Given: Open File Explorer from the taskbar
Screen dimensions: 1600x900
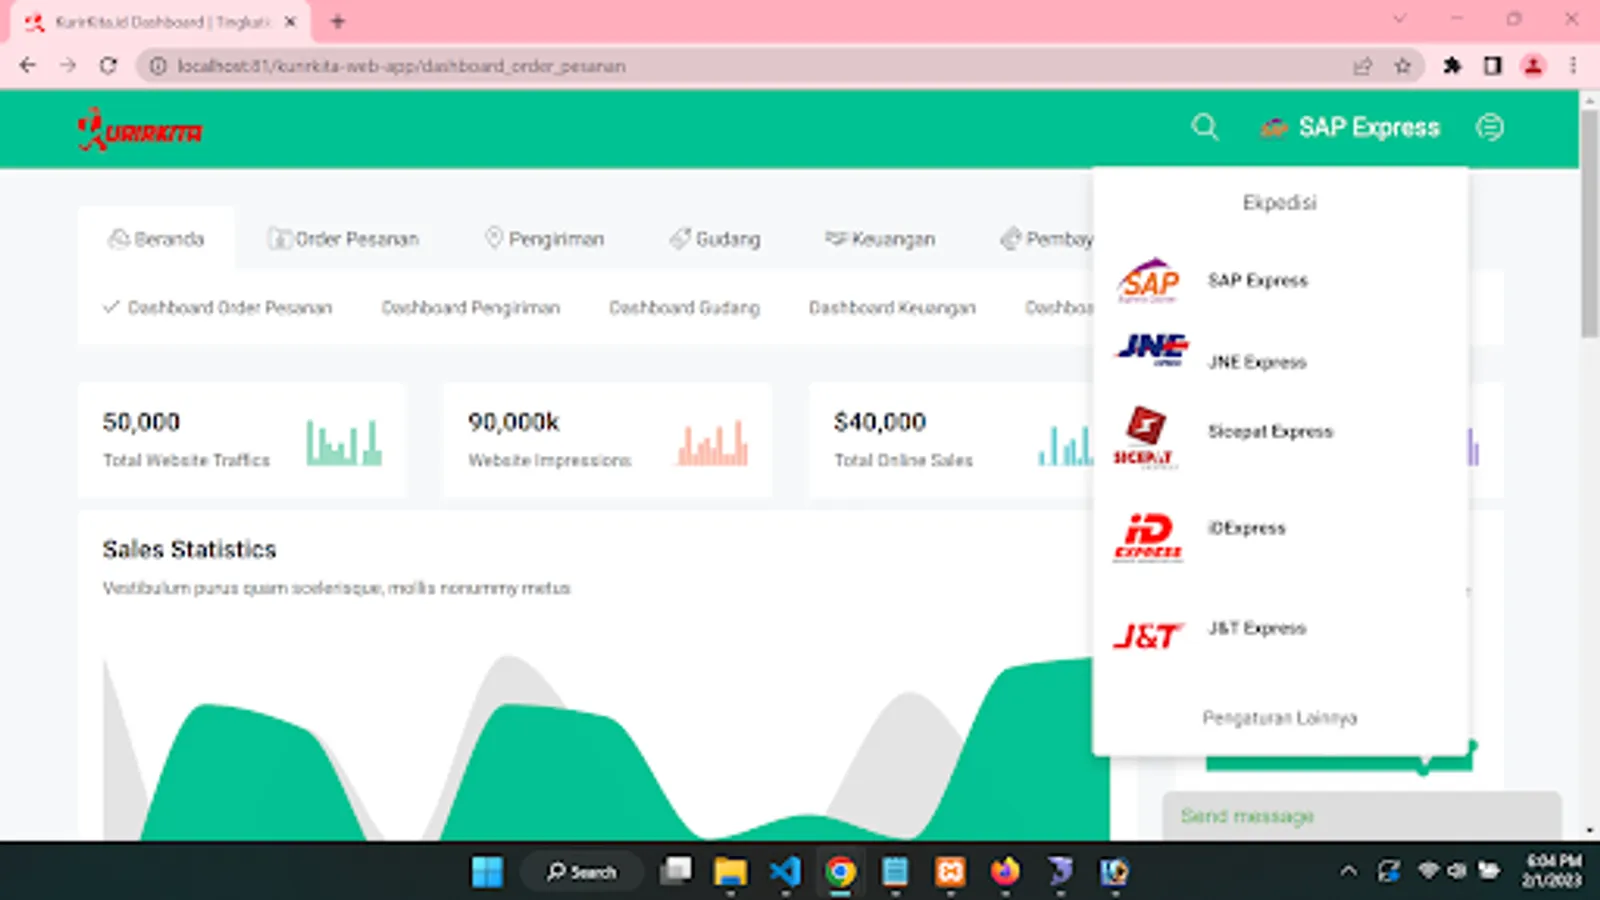Looking at the screenshot, I should [730, 872].
